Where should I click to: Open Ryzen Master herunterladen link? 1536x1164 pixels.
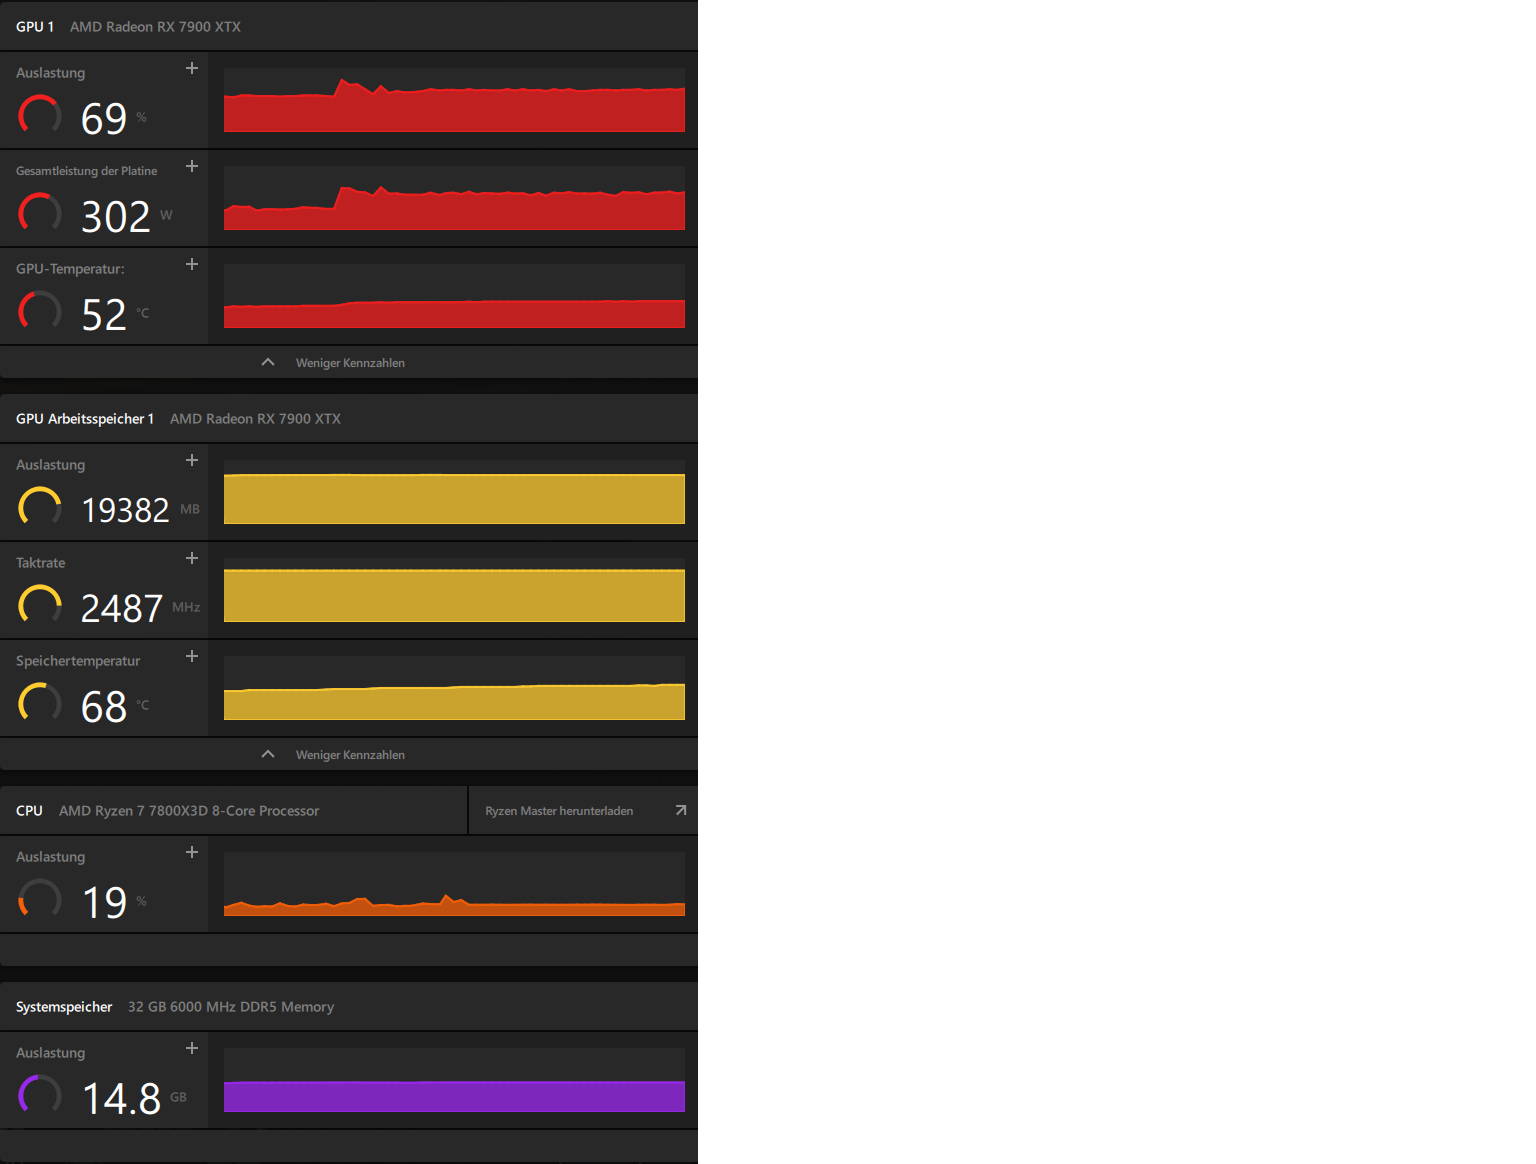[x=559, y=811]
